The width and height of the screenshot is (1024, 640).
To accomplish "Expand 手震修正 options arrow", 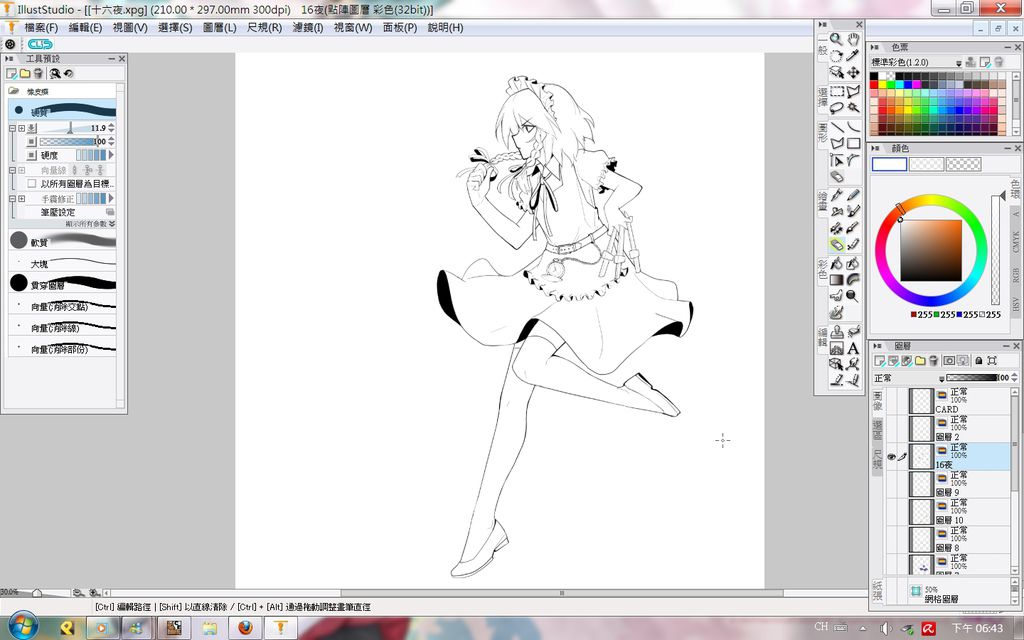I will click(x=111, y=199).
